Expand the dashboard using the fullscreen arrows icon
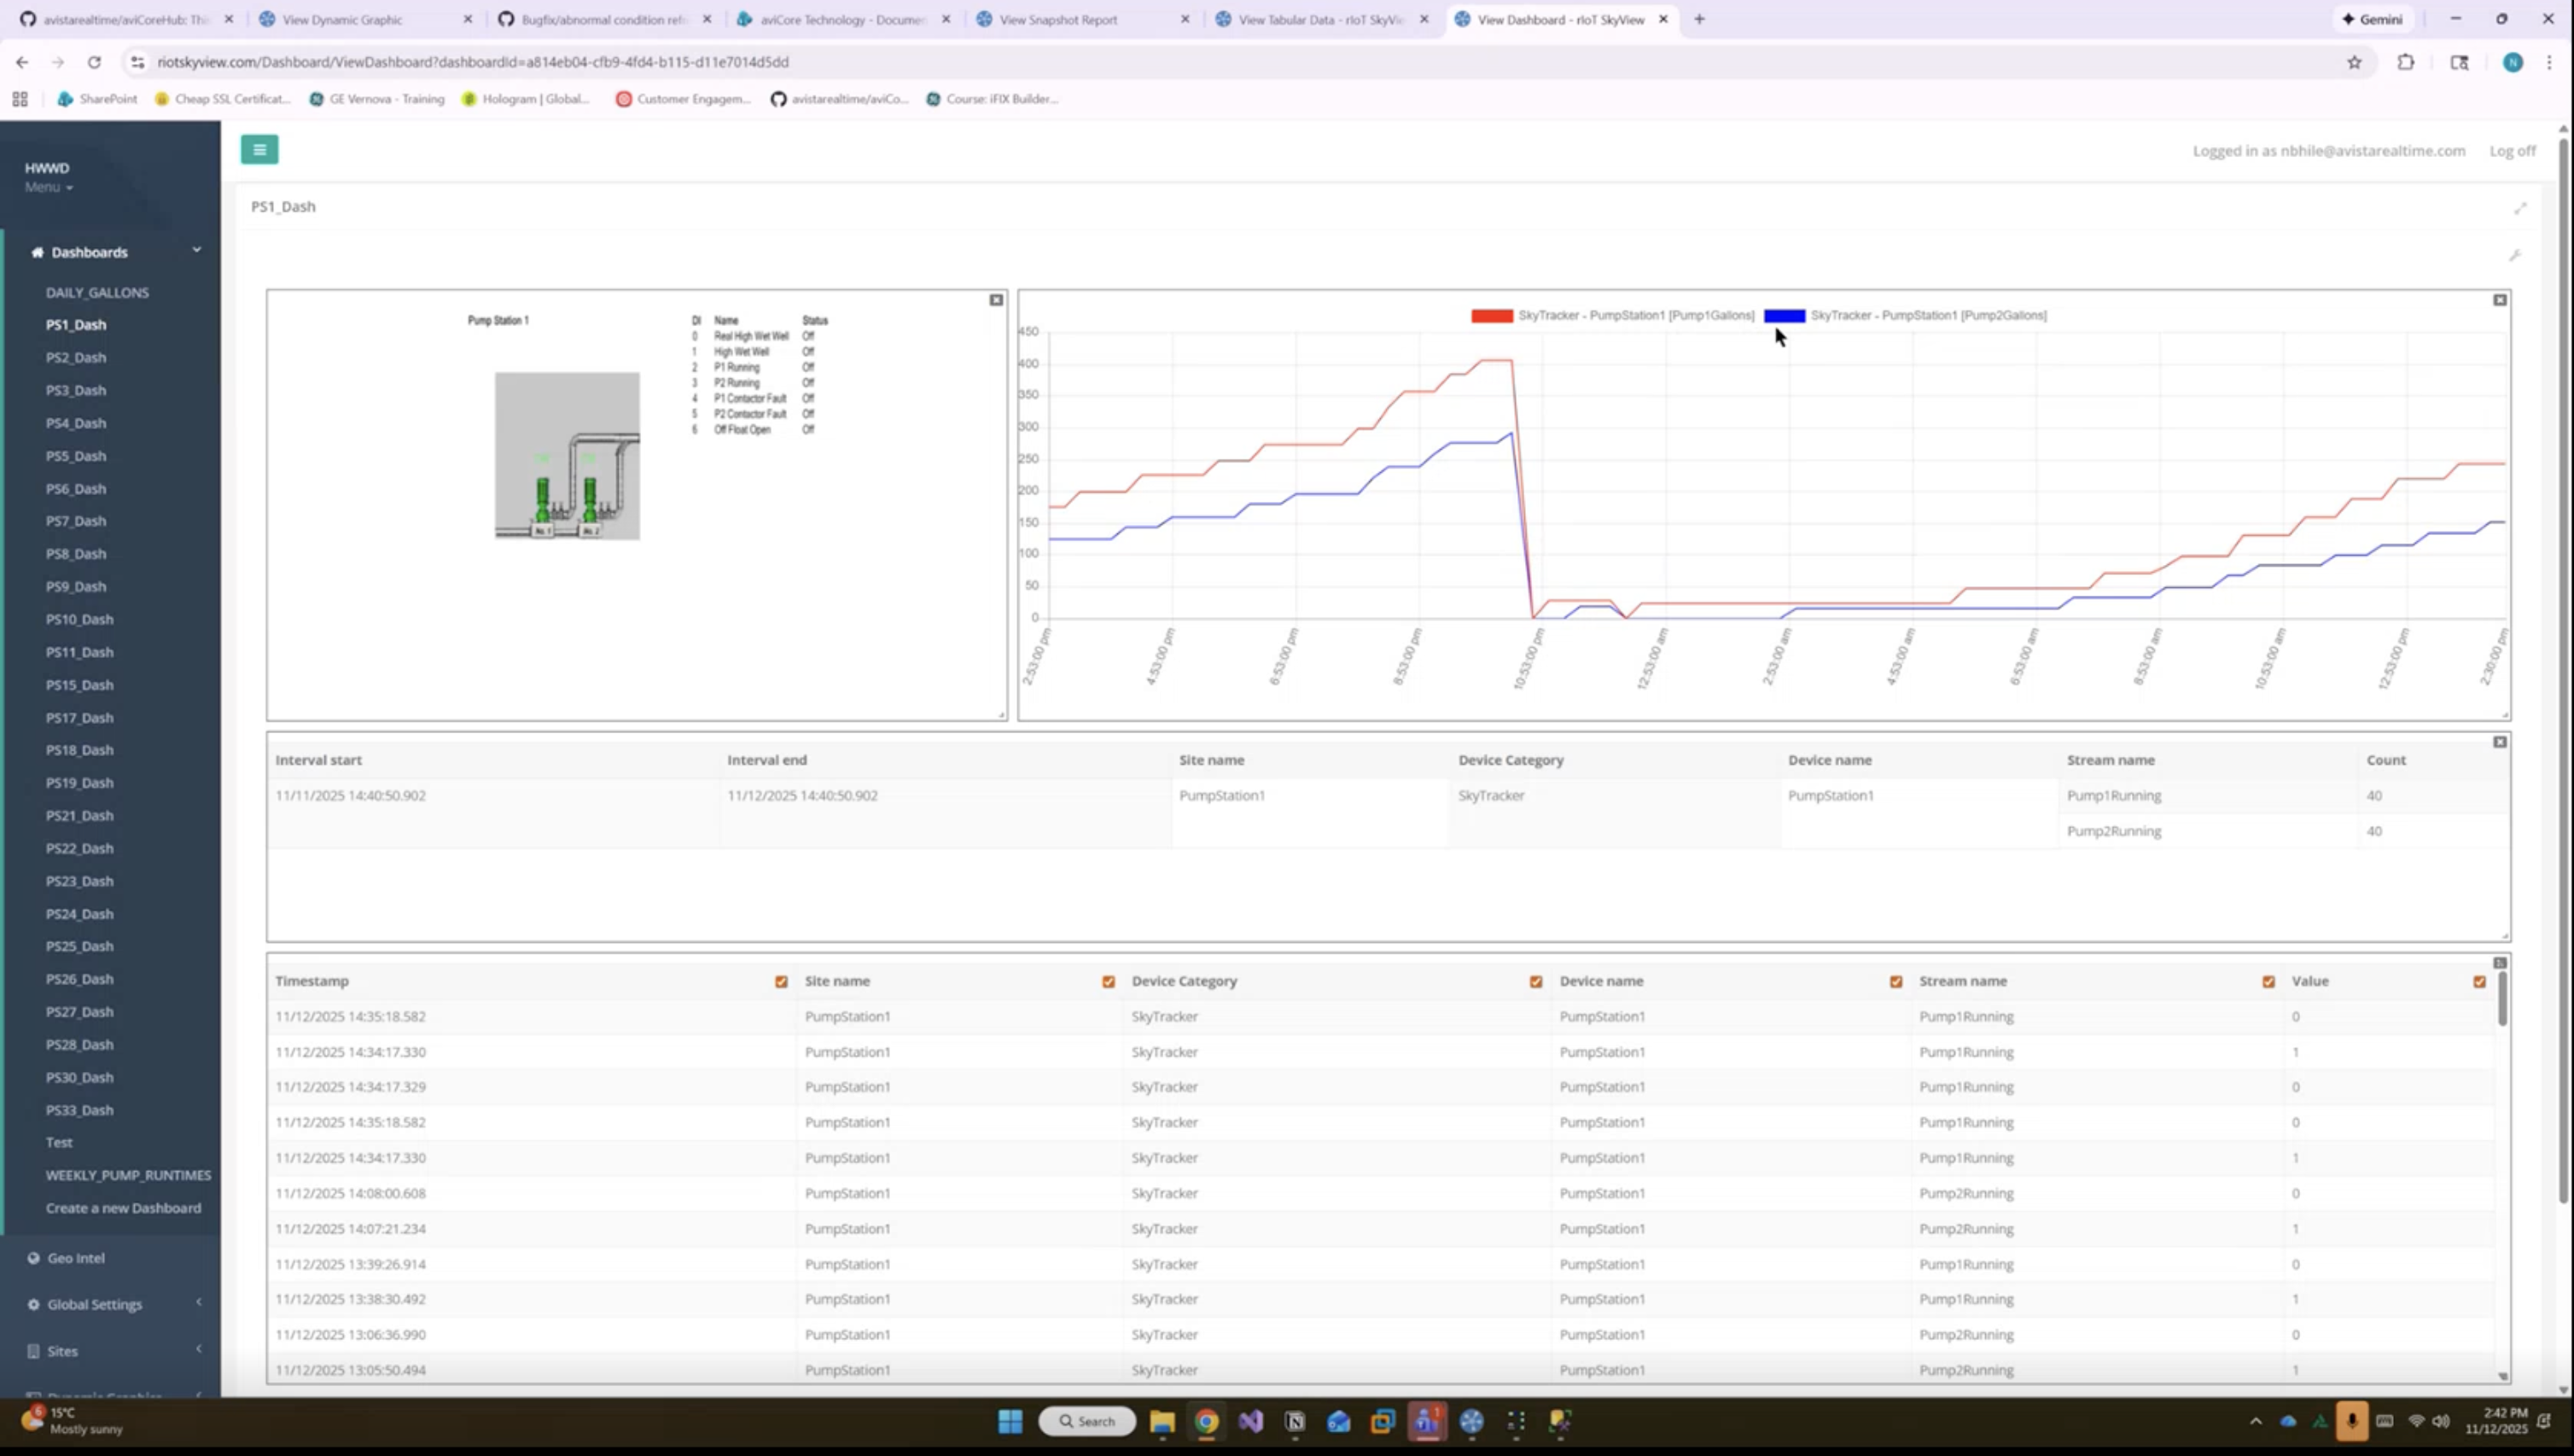This screenshot has width=2574, height=1456. (x=2519, y=208)
